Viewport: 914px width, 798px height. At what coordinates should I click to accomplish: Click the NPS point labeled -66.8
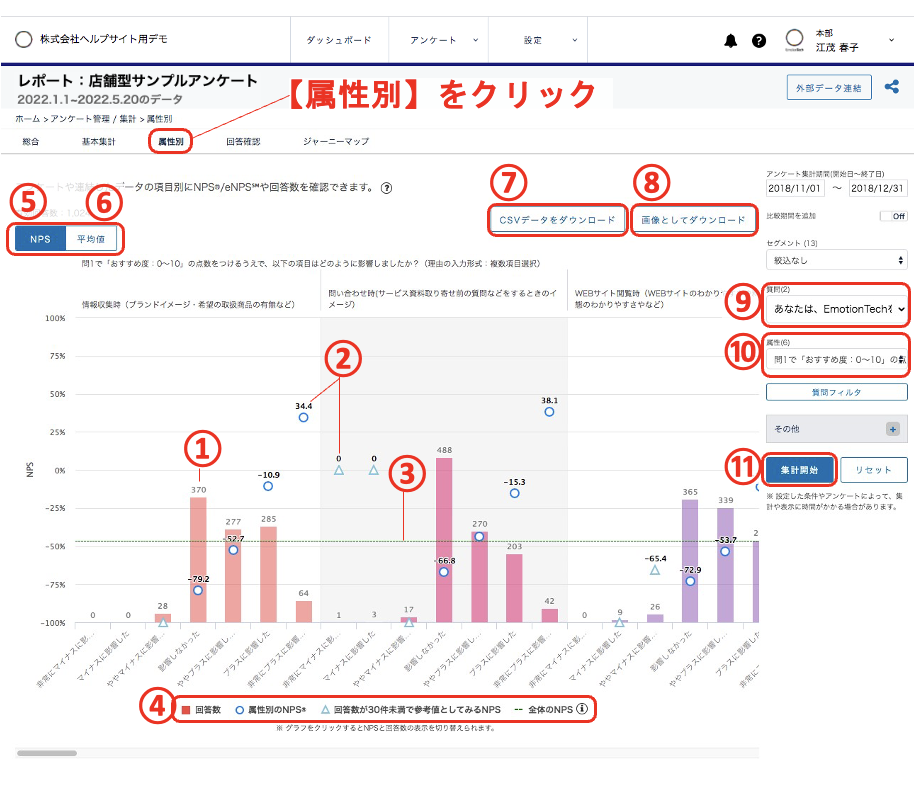pyautogui.click(x=444, y=572)
